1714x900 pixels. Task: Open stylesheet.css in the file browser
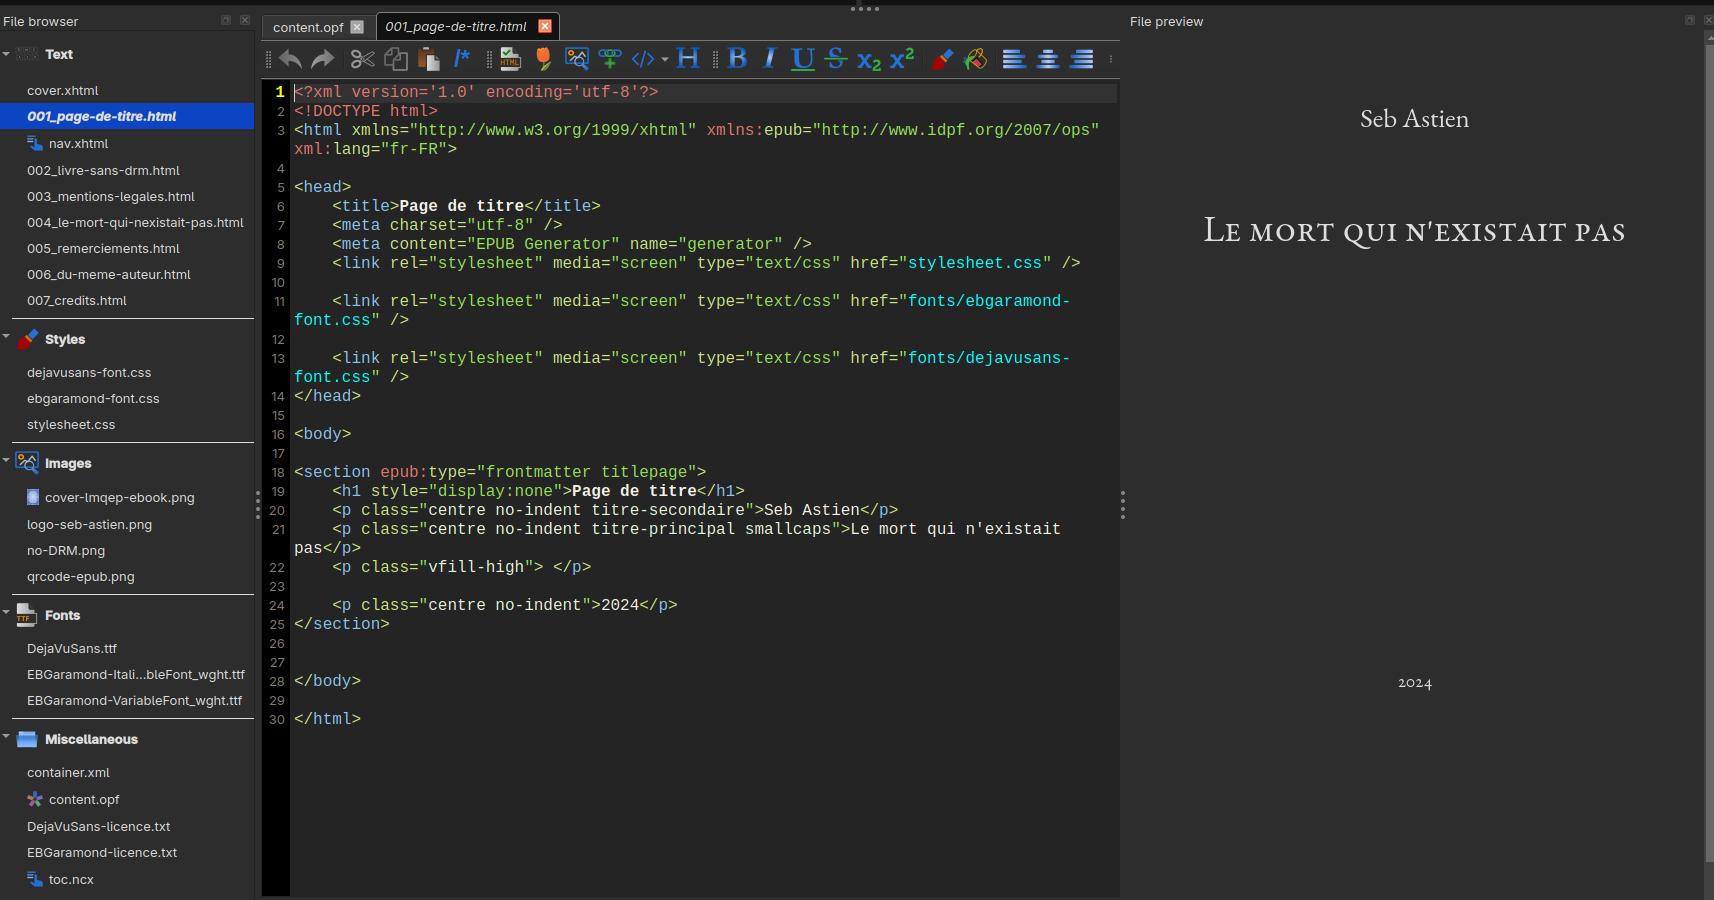(71, 424)
